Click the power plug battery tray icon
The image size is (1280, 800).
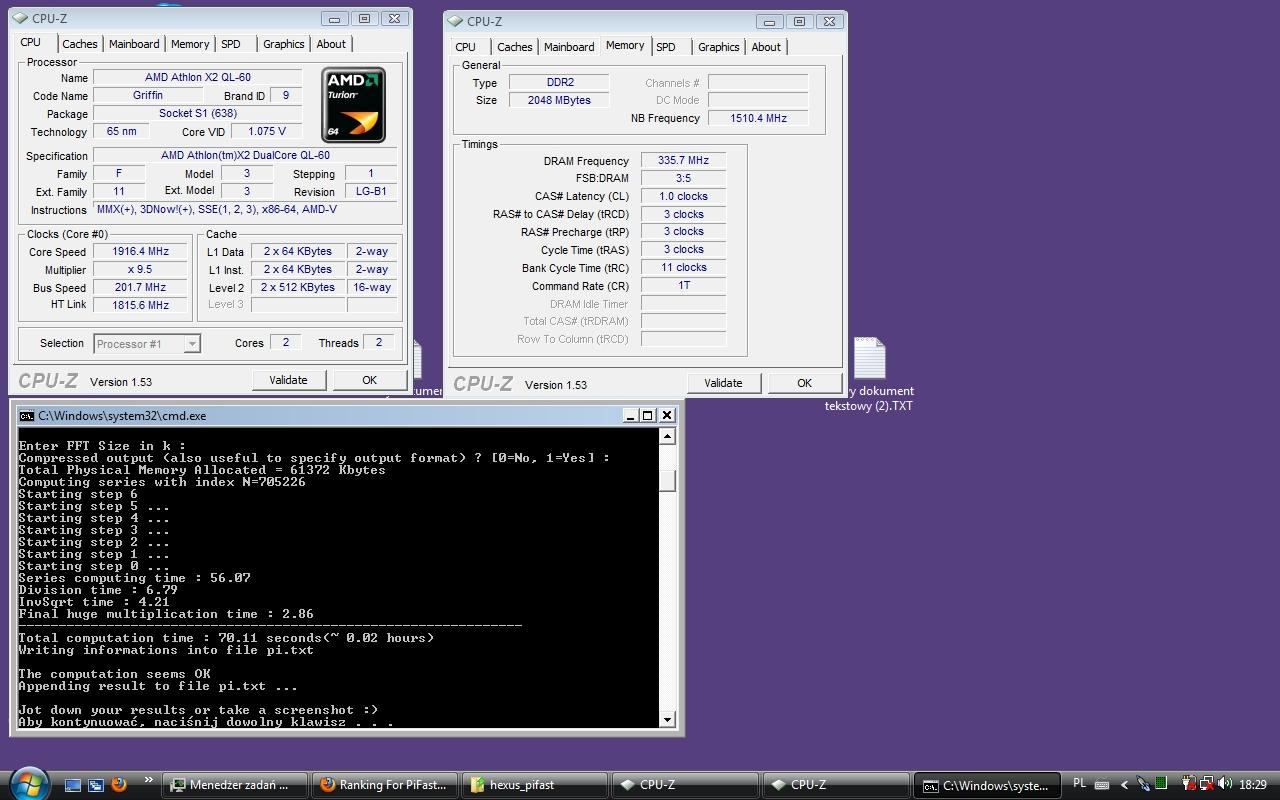click(1188, 785)
